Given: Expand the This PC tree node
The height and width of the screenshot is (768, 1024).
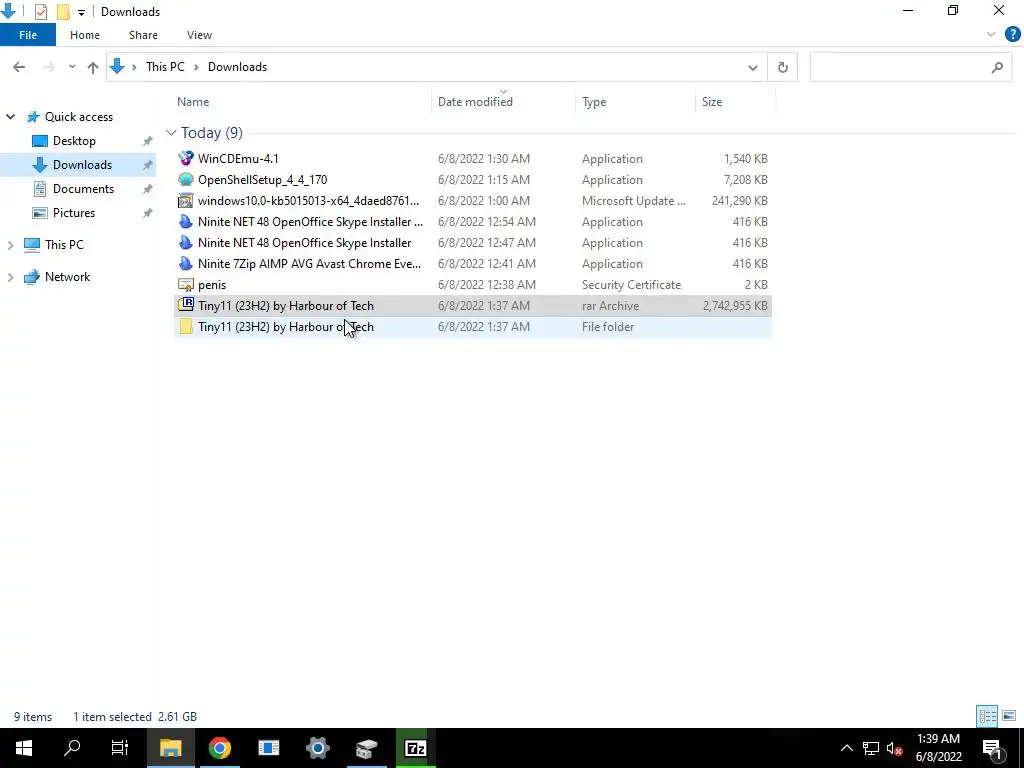Looking at the screenshot, I should pyautogui.click(x=10, y=245).
